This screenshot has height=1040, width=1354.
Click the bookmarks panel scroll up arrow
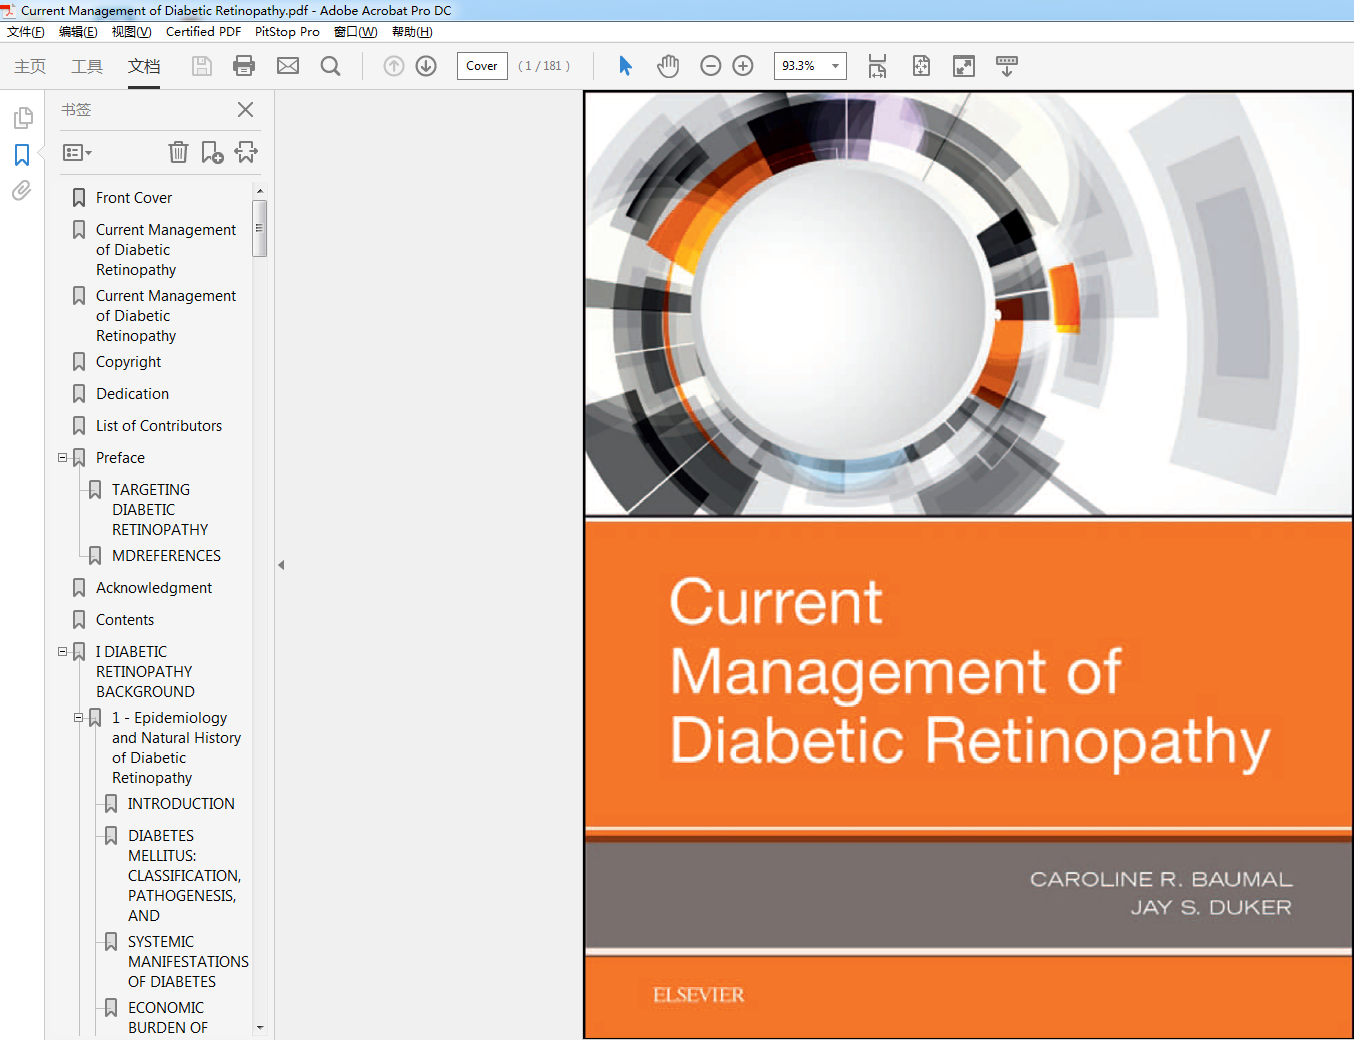(260, 191)
